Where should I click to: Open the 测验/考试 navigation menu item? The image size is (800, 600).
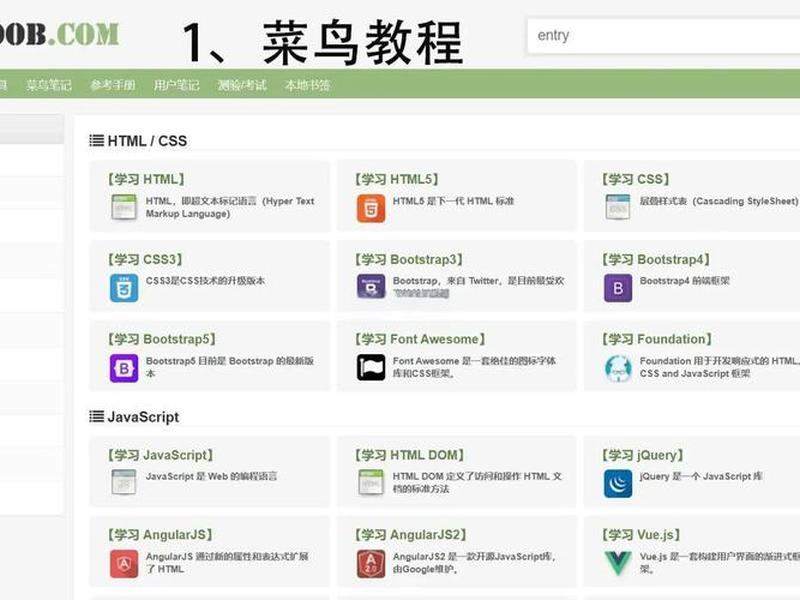tap(242, 85)
